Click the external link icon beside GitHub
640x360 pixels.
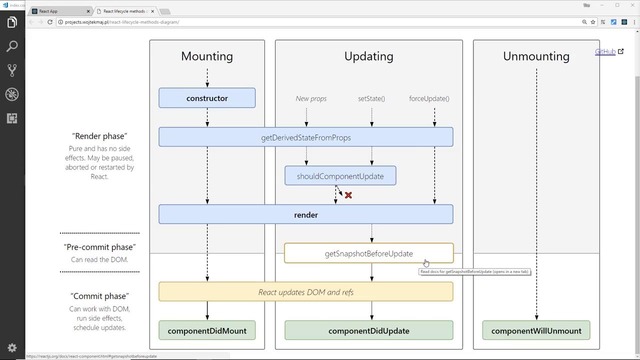pos(621,51)
